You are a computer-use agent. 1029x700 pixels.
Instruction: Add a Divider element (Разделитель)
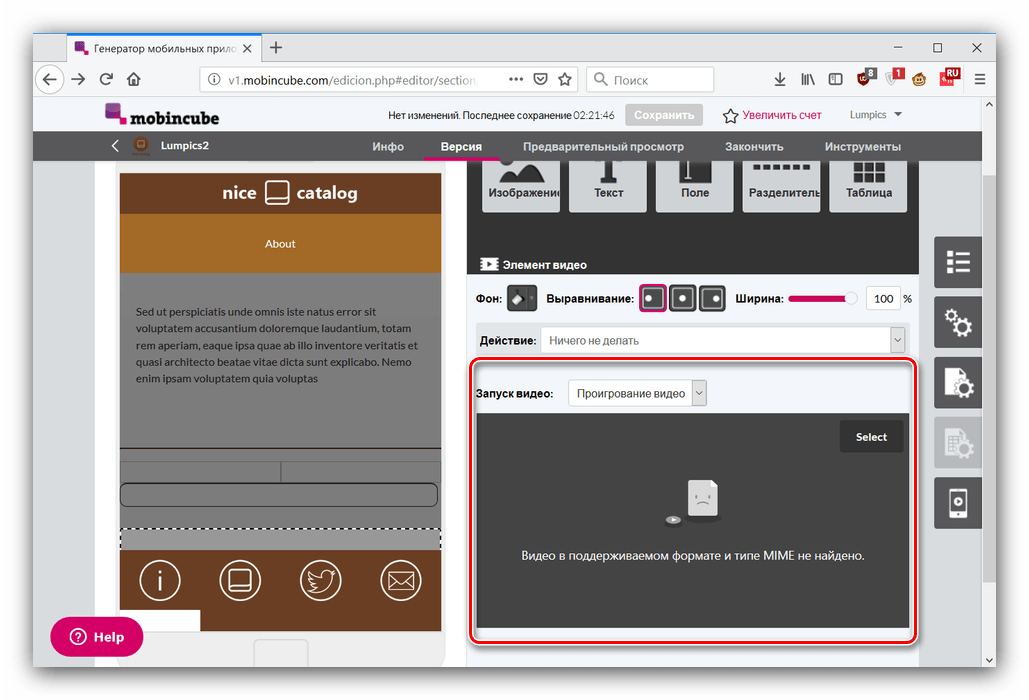pyautogui.click(x=781, y=186)
